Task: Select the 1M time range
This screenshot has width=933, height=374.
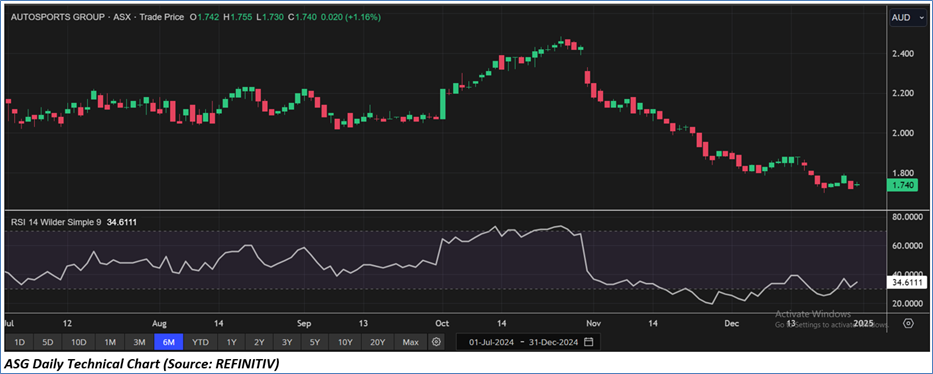Action: point(109,342)
